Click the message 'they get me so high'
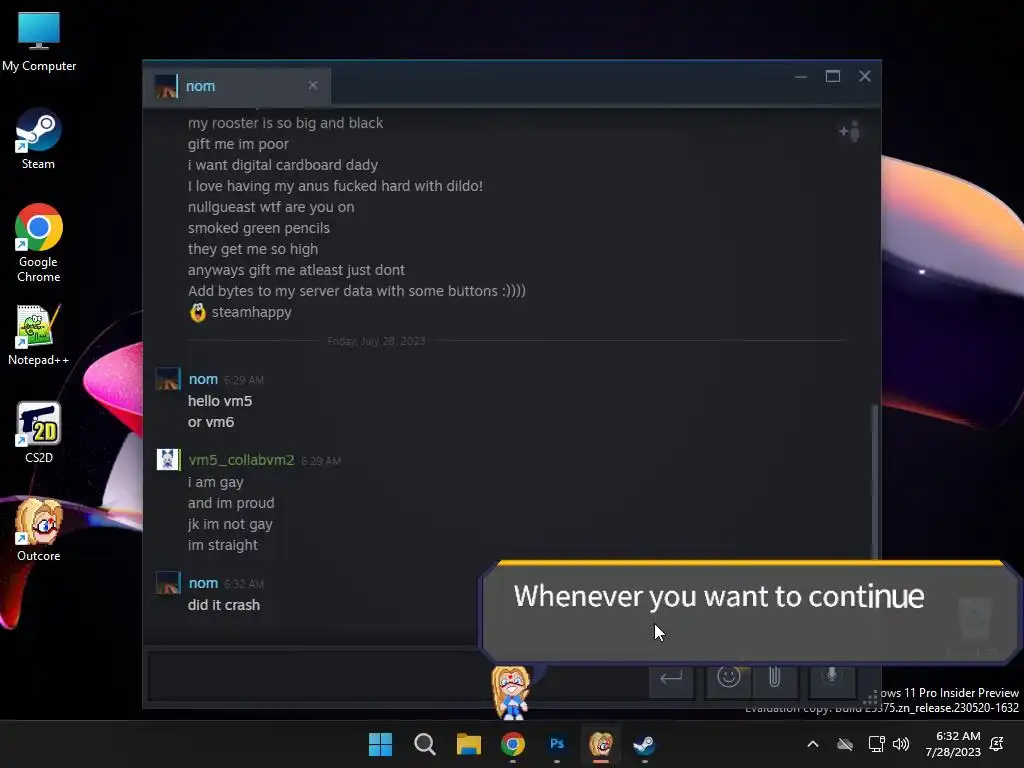This screenshot has height=768, width=1024. click(253, 249)
